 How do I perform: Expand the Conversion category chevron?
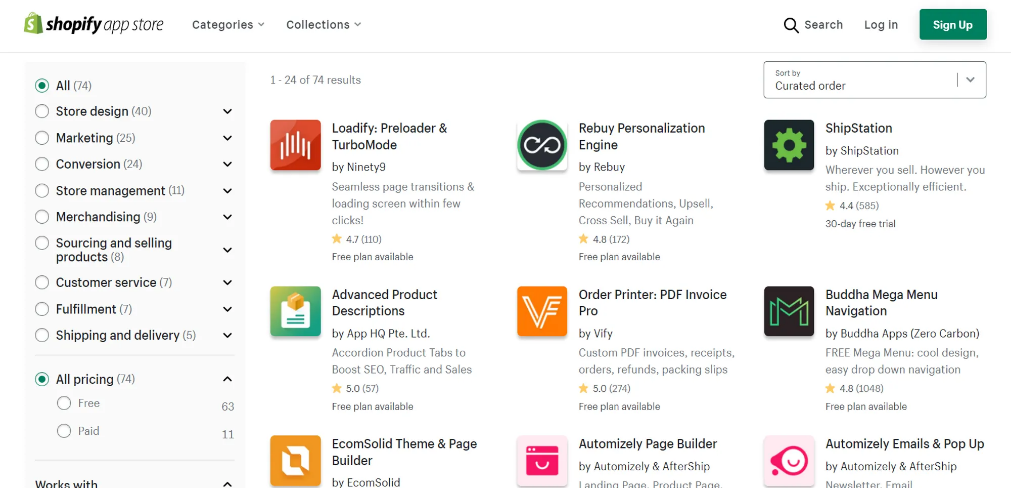pos(227,164)
